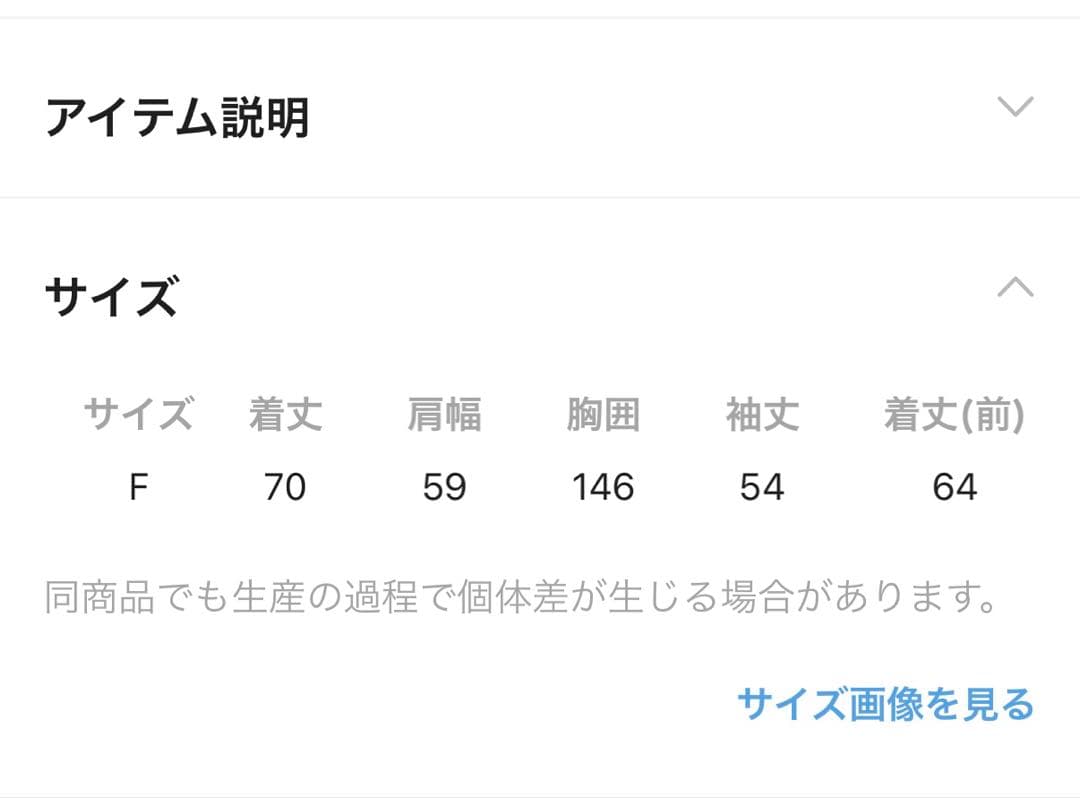The image size is (1080, 798).
Task: Expand the アイテム説明 section chevron
Action: [1015, 107]
